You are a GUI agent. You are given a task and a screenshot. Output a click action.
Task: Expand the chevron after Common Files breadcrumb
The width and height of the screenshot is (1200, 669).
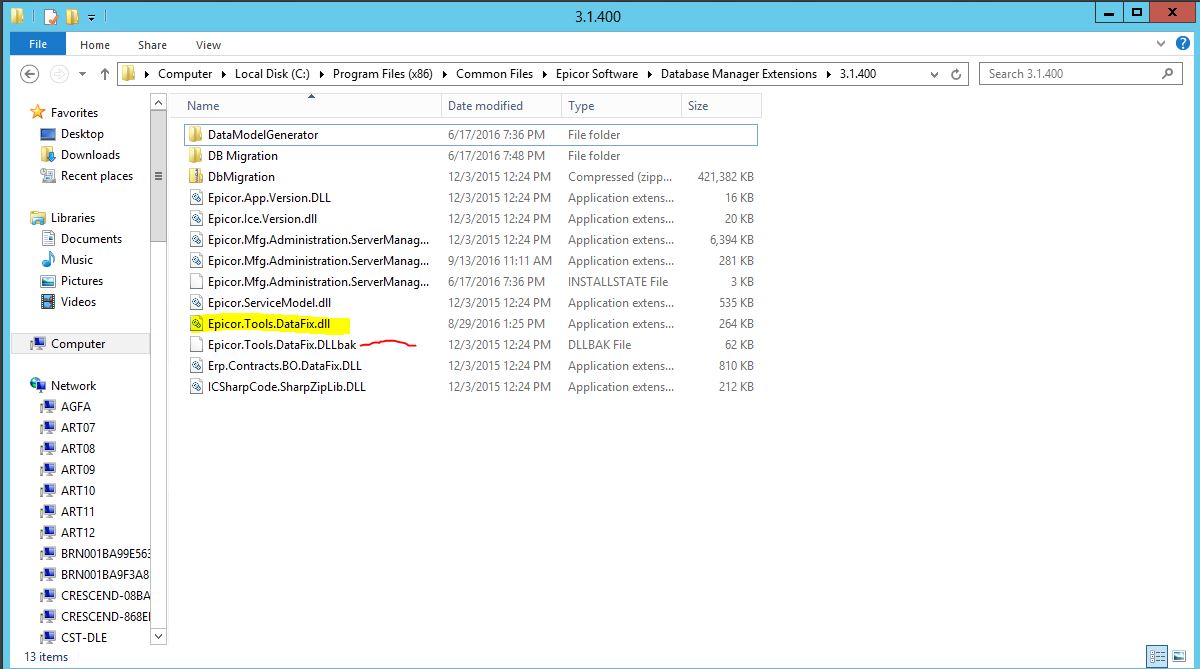point(544,74)
